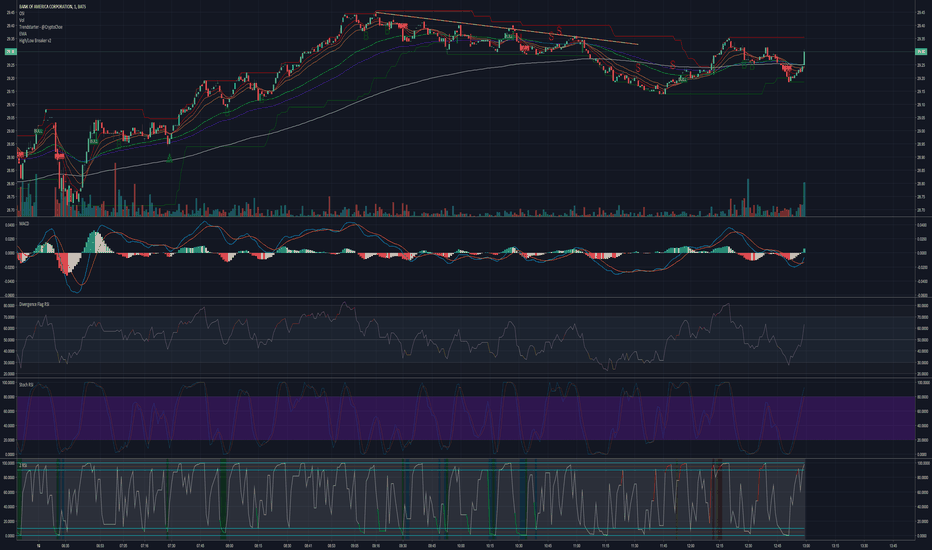The width and height of the screenshot is (932, 550).
Task: Click the separator between price chart and MACD
Action: click(x=466, y=217)
